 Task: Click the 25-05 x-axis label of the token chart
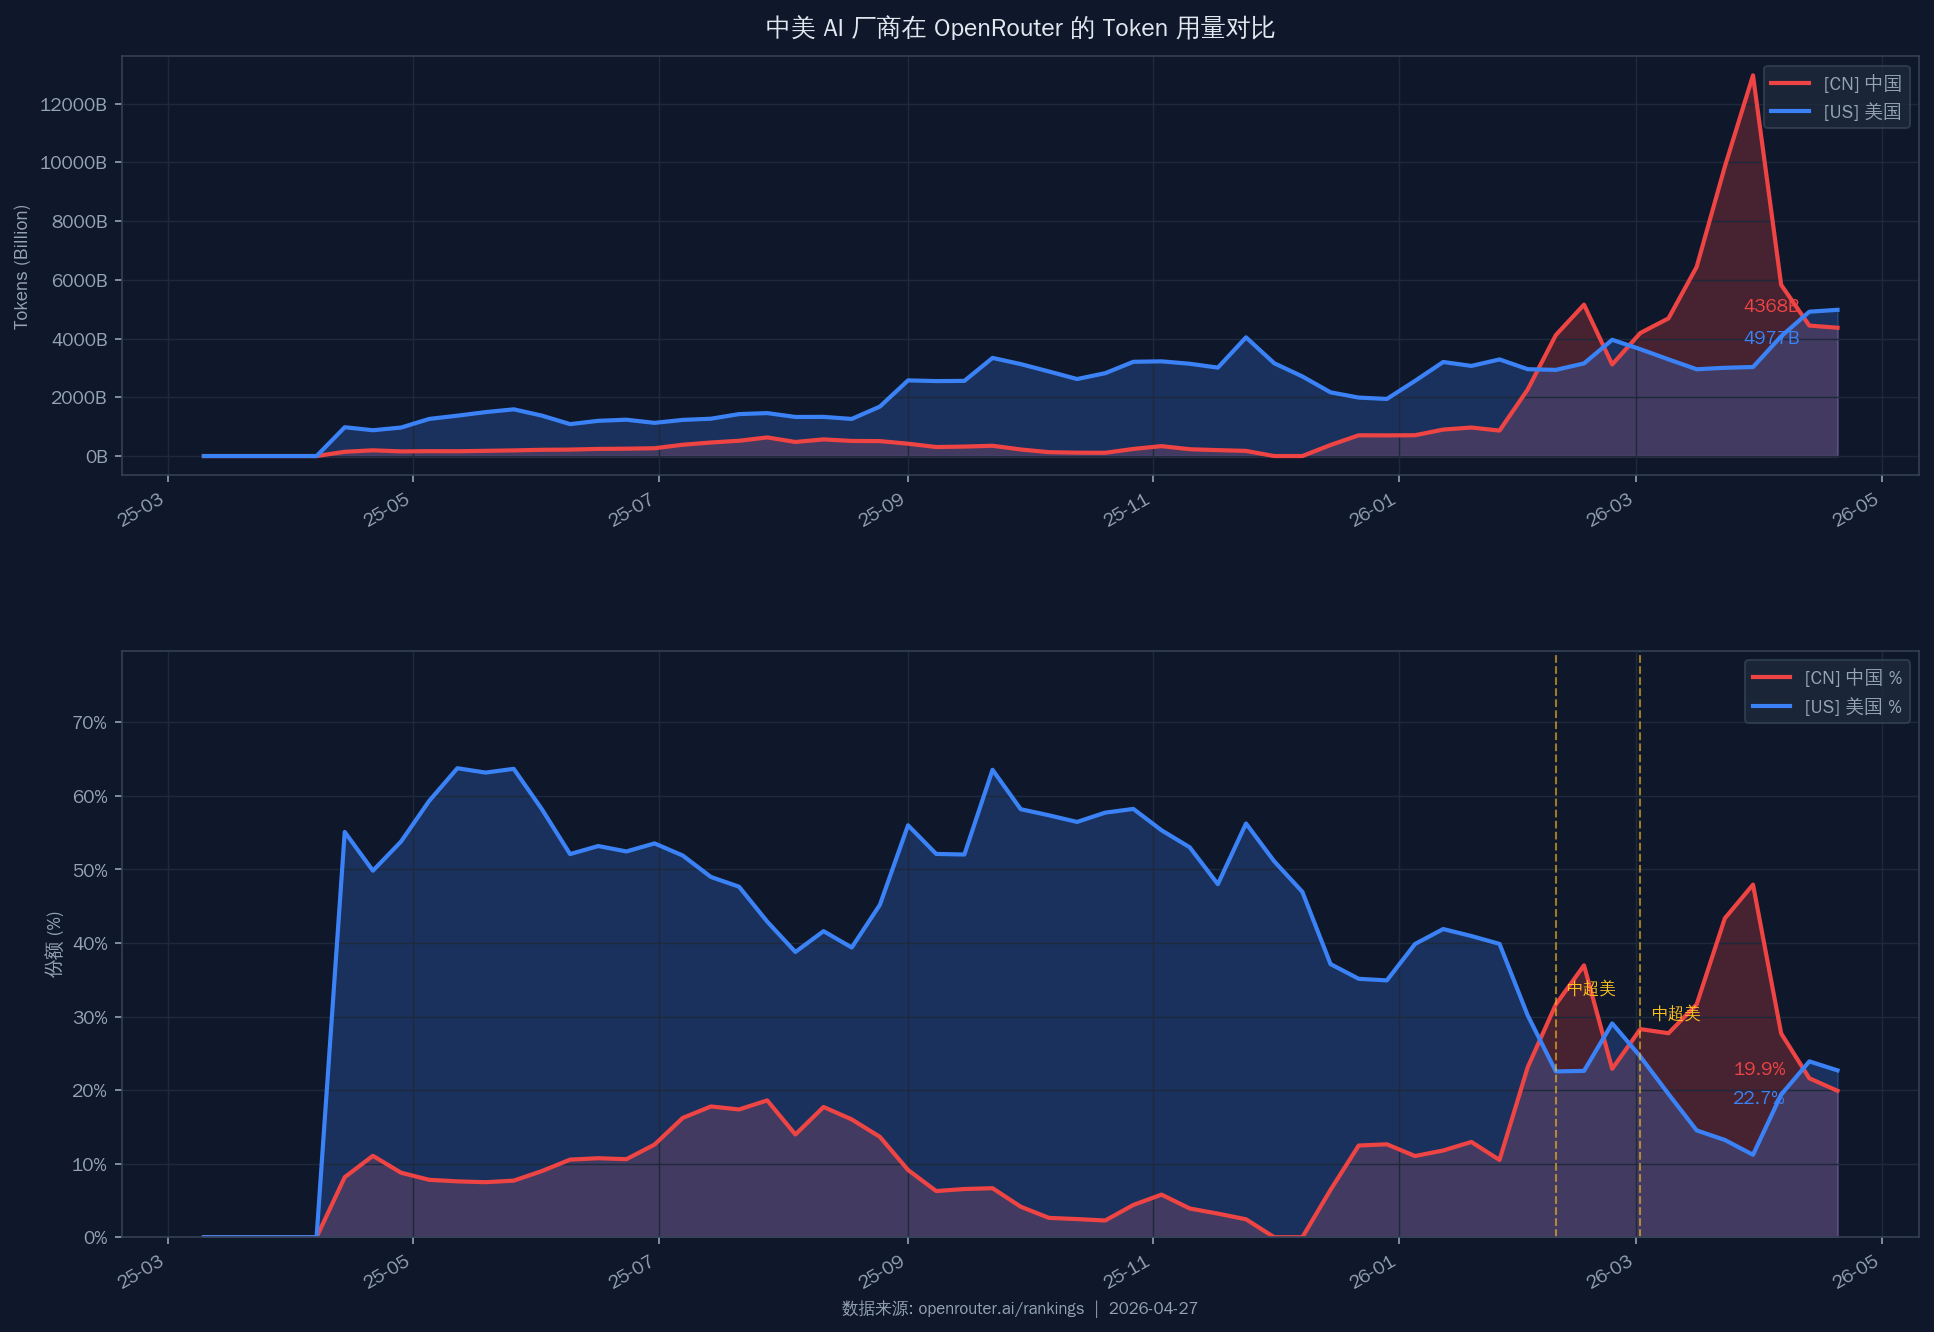pyautogui.click(x=386, y=510)
